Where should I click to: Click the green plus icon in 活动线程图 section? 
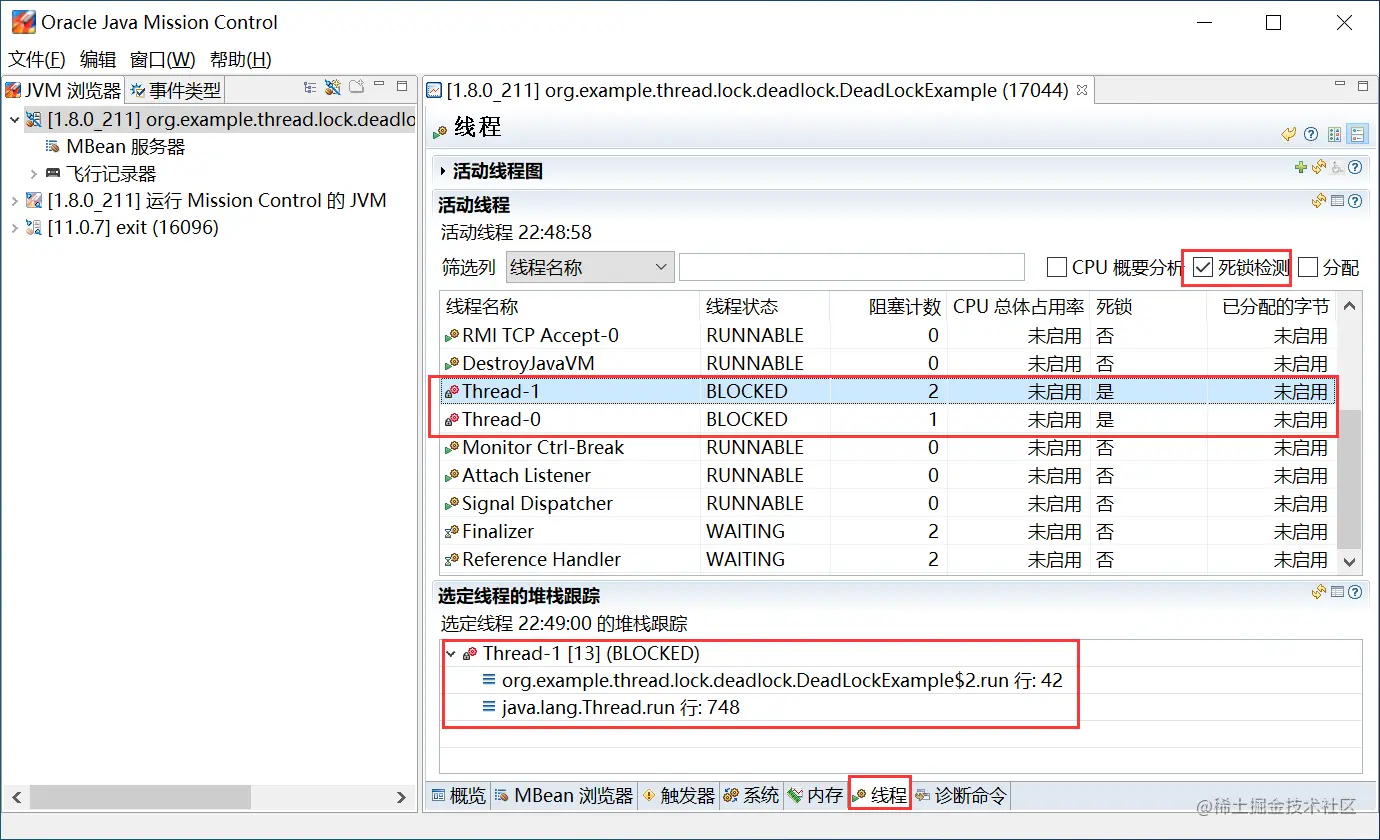pos(1301,168)
